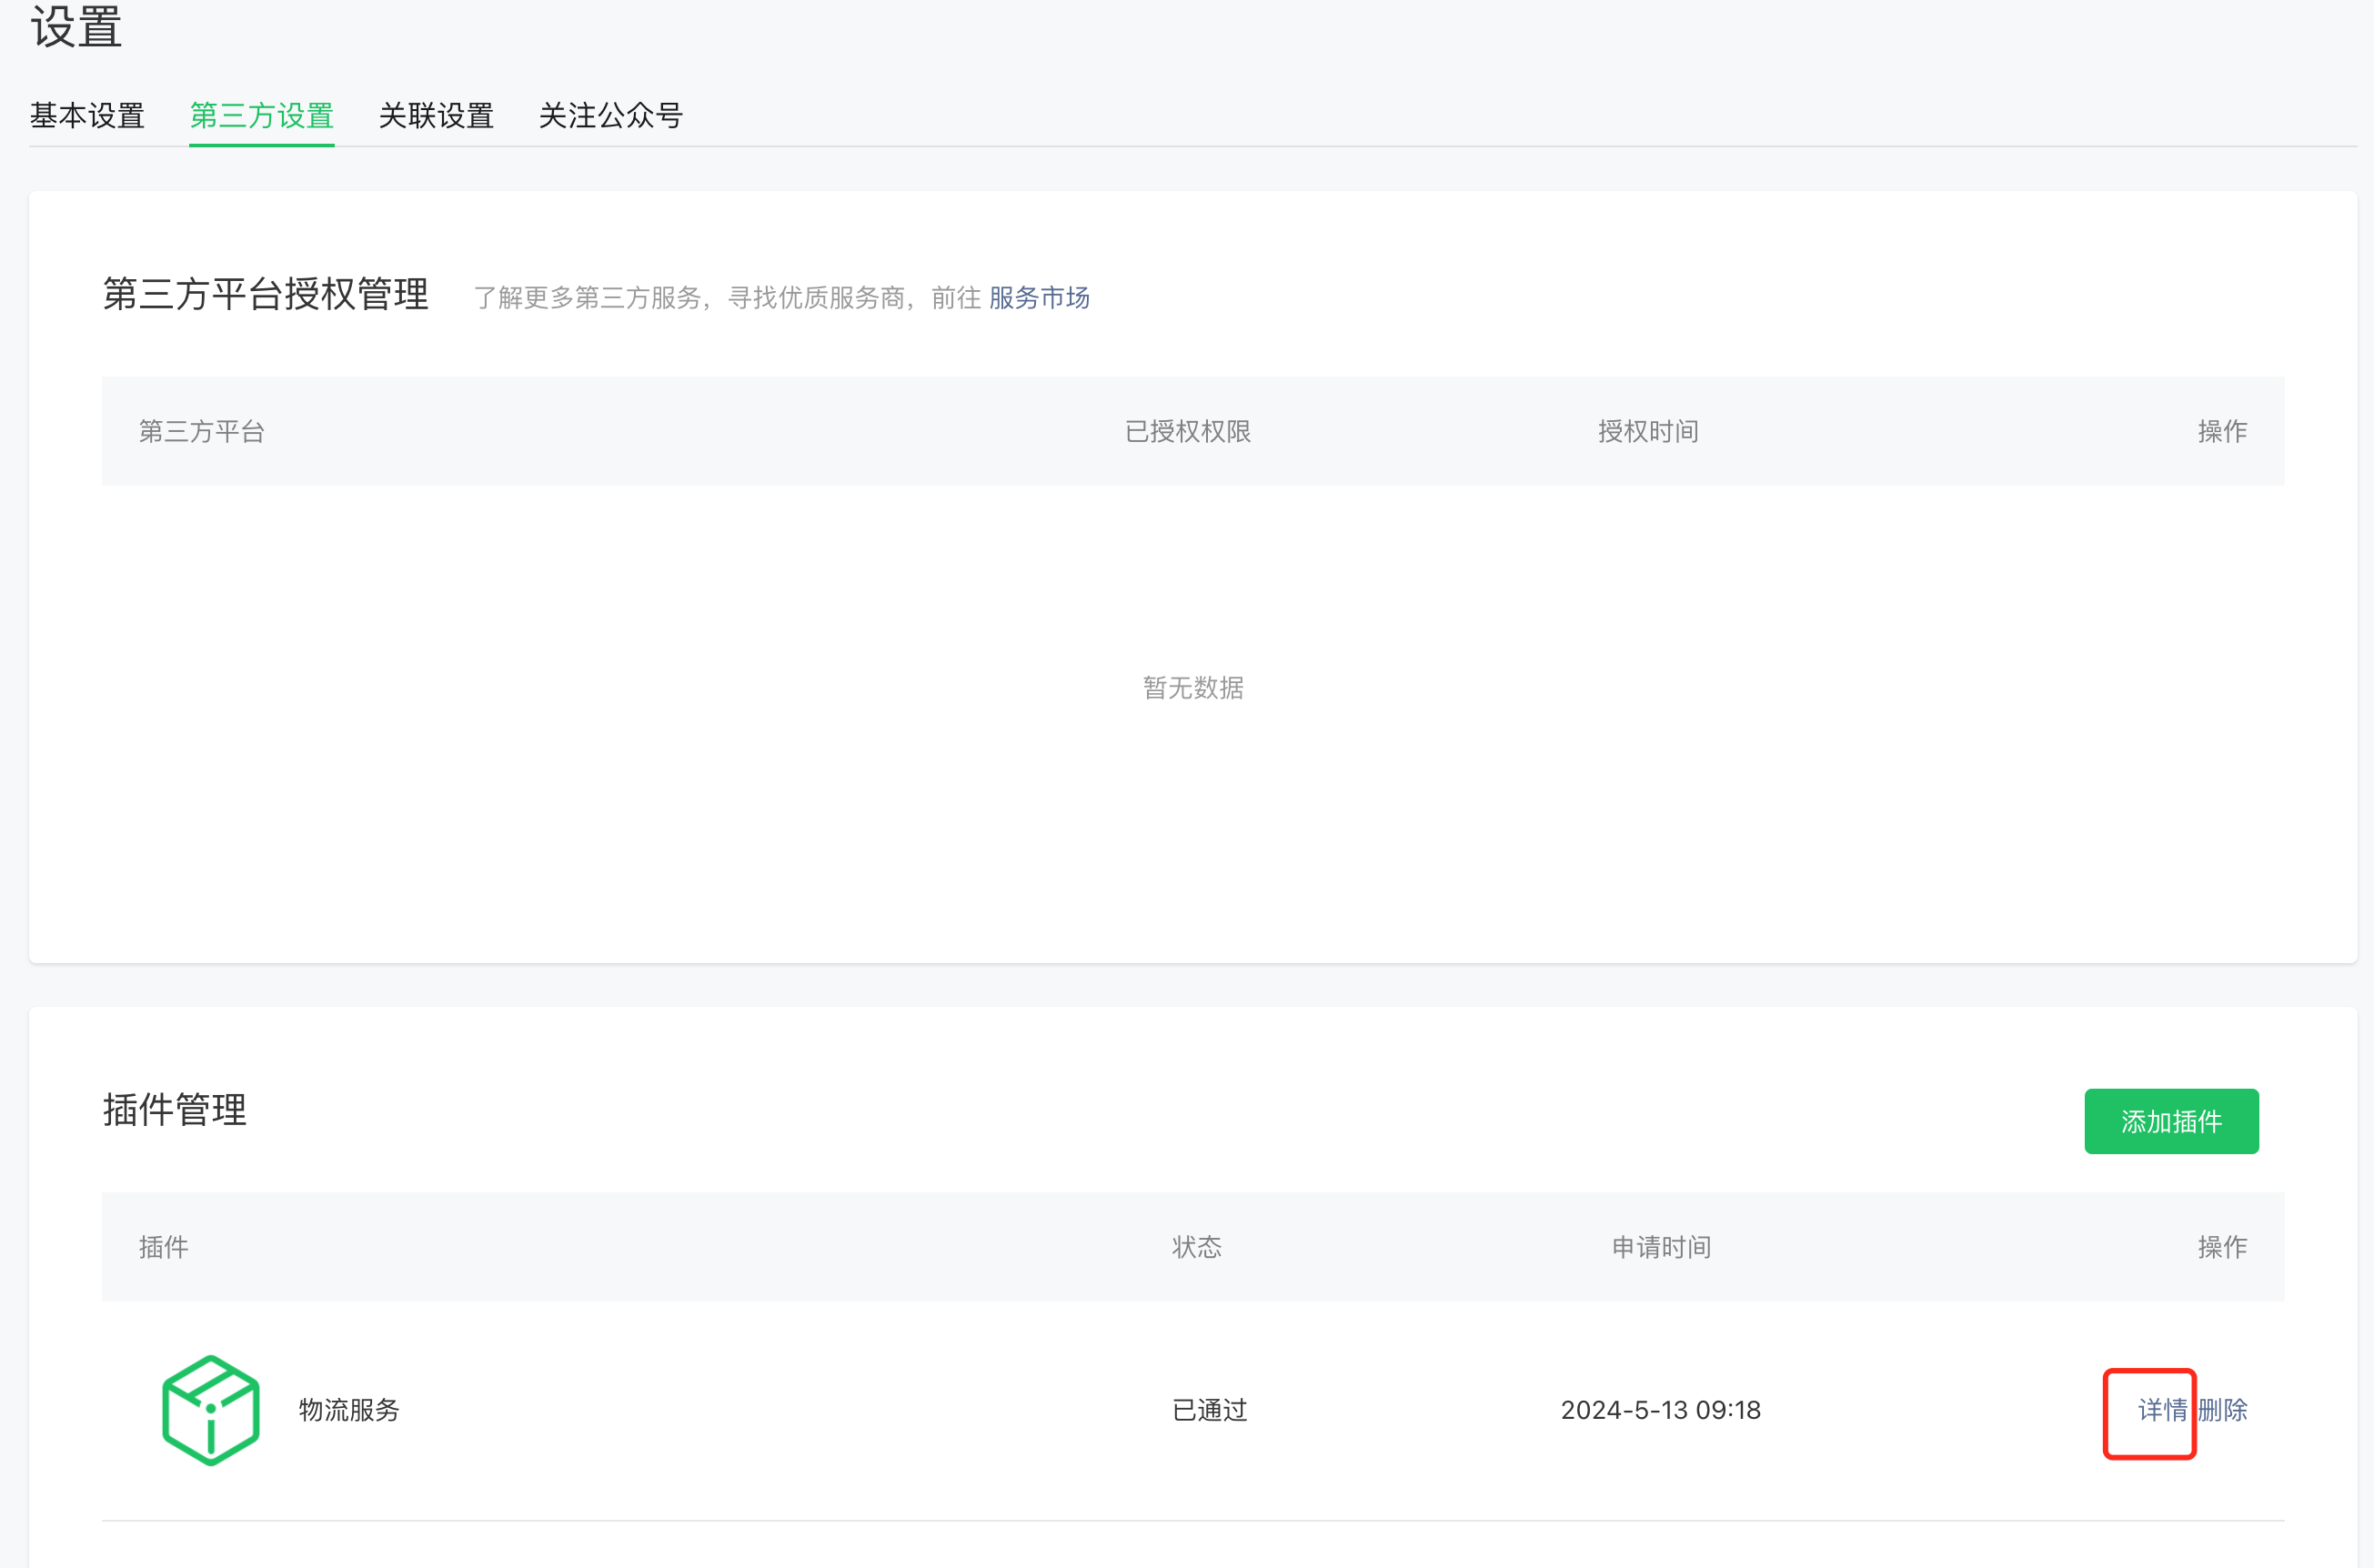This screenshot has height=1568, width=2374.
Task: Click the 已授权权限 column header
Action: 1187,432
